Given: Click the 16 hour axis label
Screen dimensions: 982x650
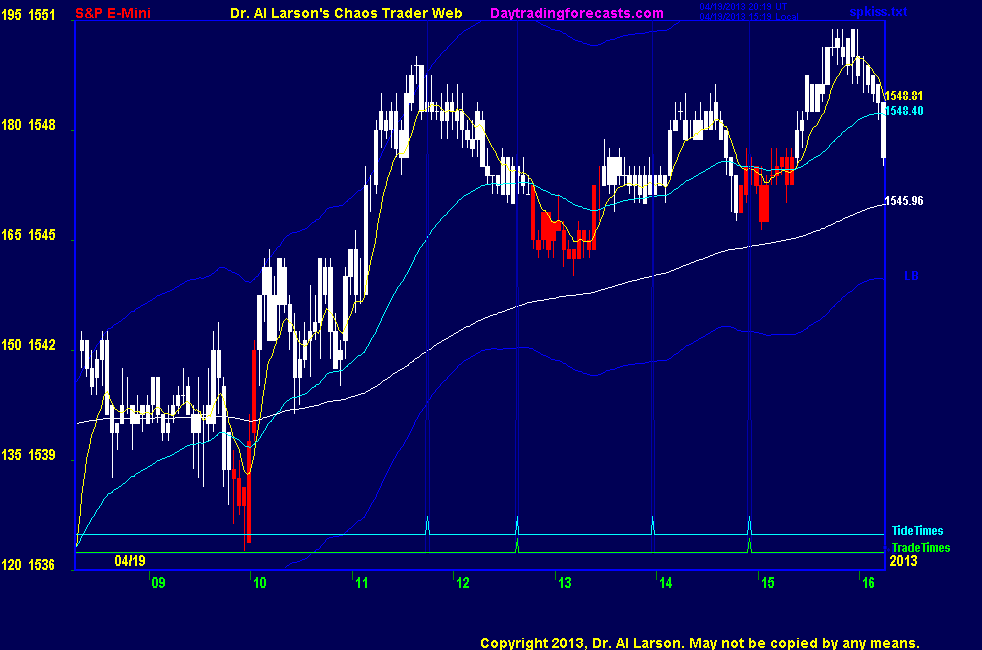Looking at the screenshot, I should point(868,583).
